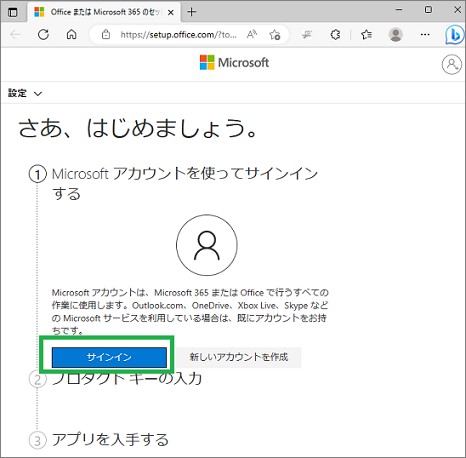The image size is (466, 458).
Task: Click the blue サインイン button
Action: coord(109,357)
